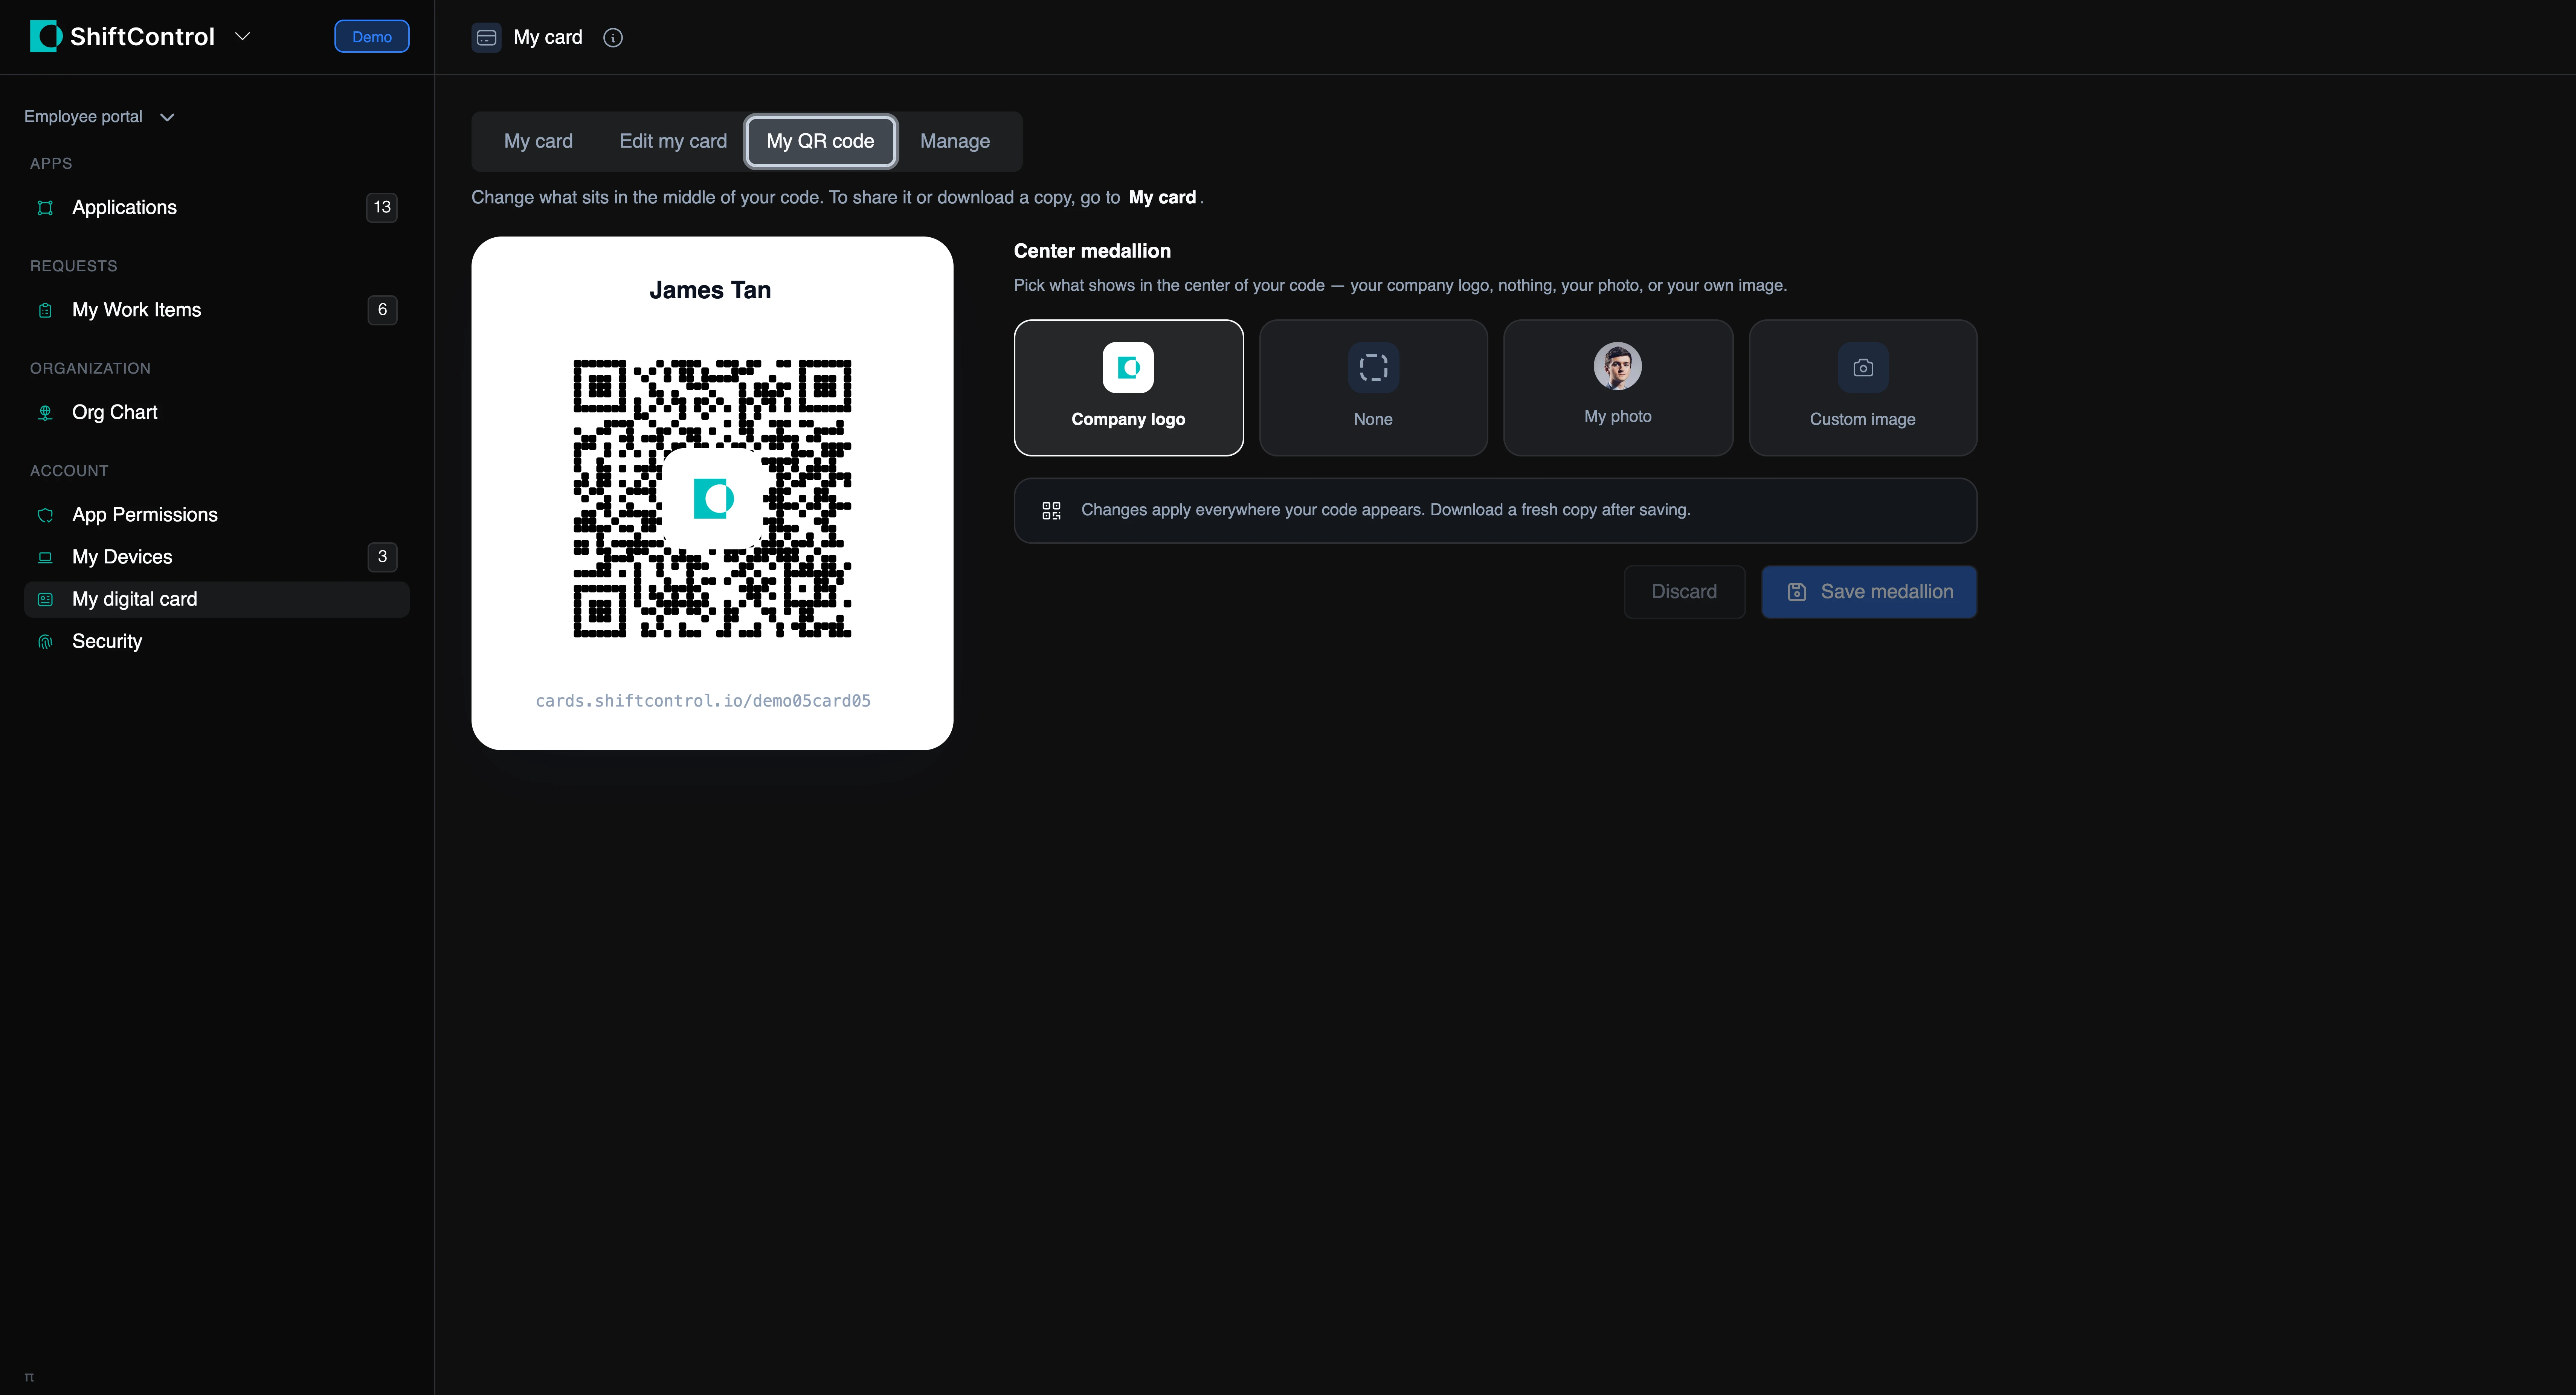Click the Applications sidebar icon
The width and height of the screenshot is (2576, 1395).
[45, 207]
